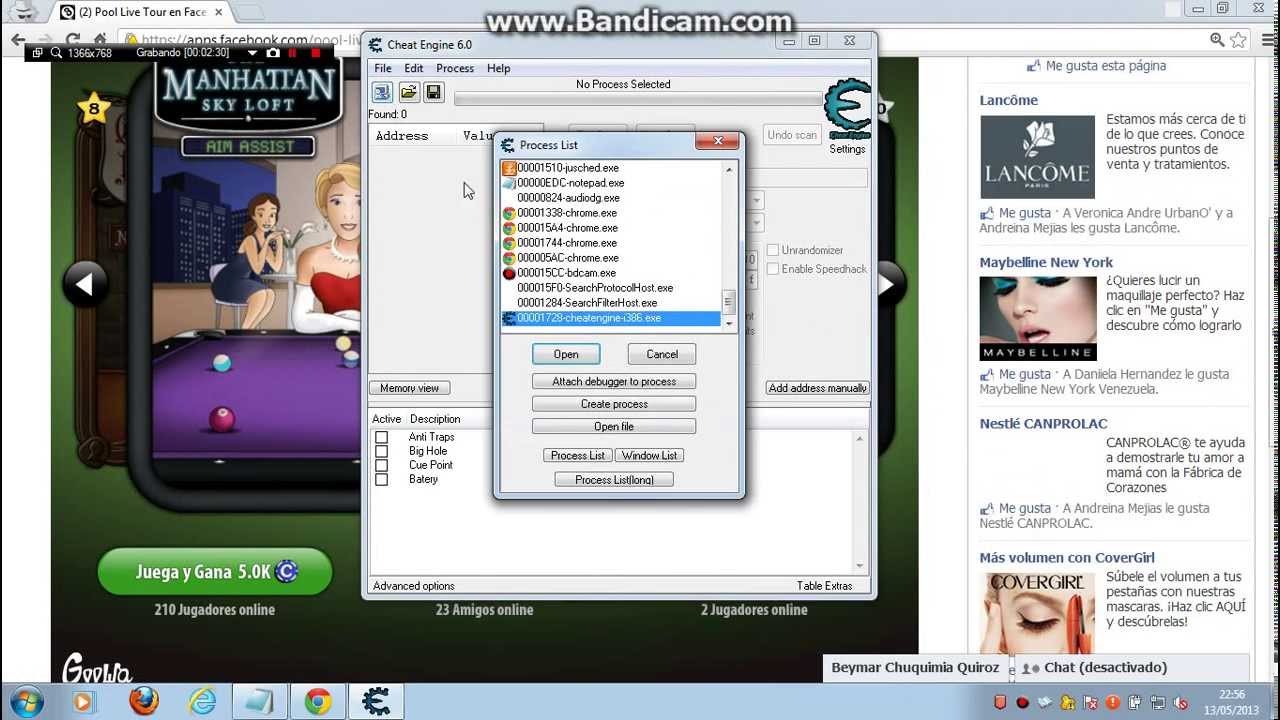The height and width of the screenshot is (720, 1280).
Task: Click the Window List button
Action: pos(650,455)
